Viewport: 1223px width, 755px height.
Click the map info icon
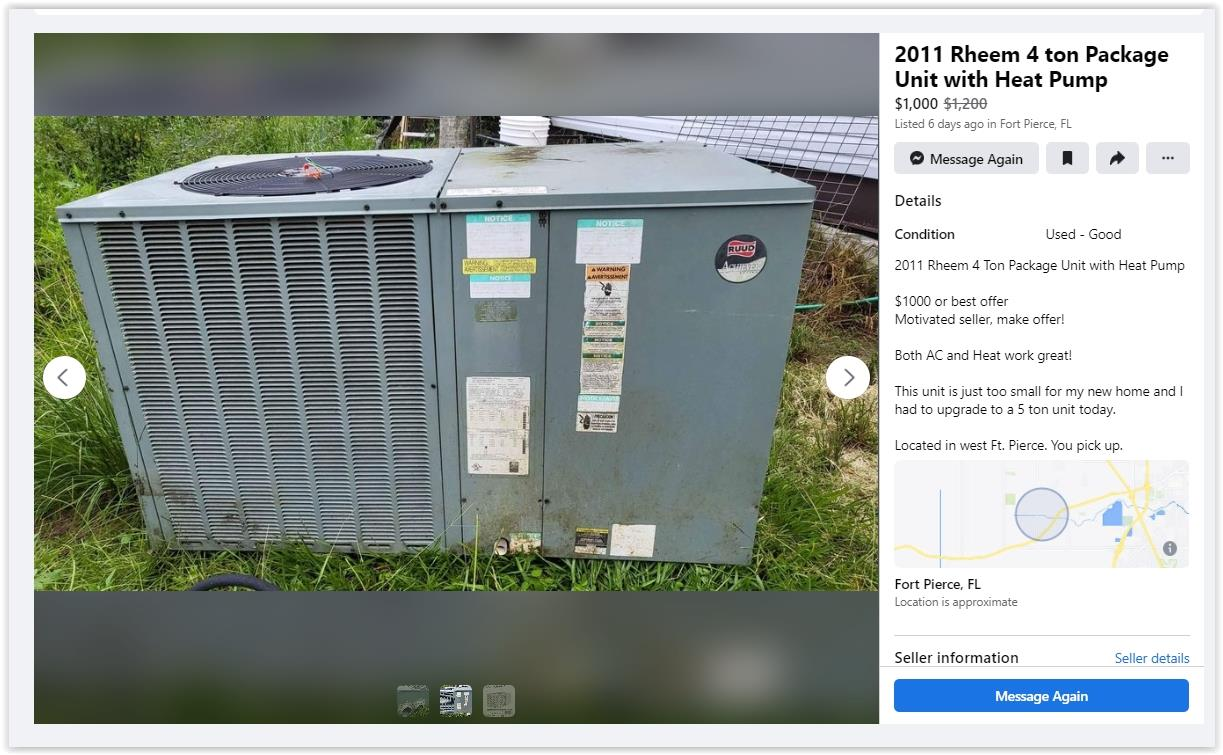pyautogui.click(x=1169, y=548)
